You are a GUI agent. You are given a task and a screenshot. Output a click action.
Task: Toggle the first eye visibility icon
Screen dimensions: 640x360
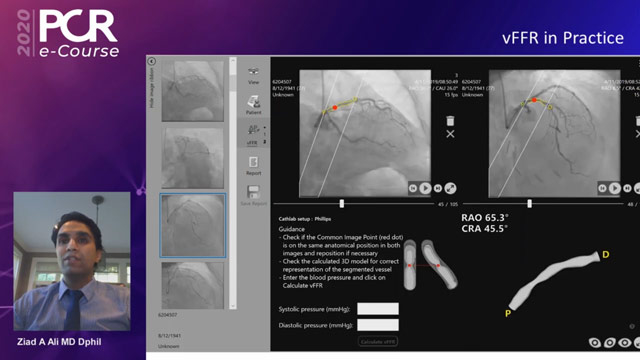[594, 342]
